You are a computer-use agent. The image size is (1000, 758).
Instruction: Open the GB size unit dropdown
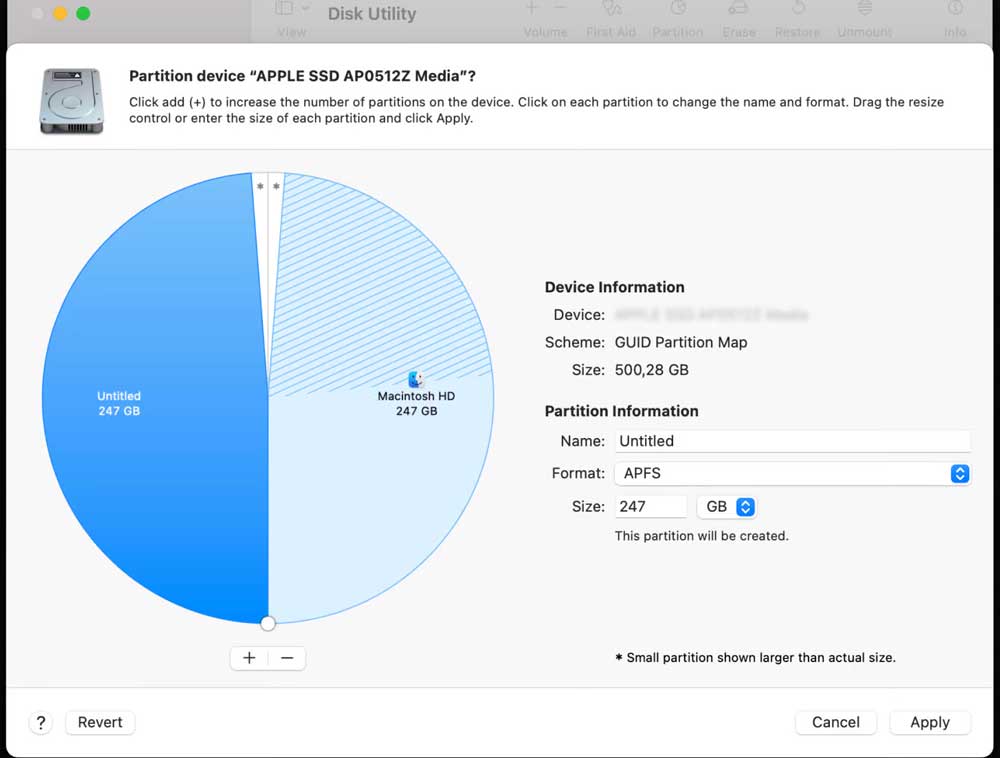[x=726, y=507]
